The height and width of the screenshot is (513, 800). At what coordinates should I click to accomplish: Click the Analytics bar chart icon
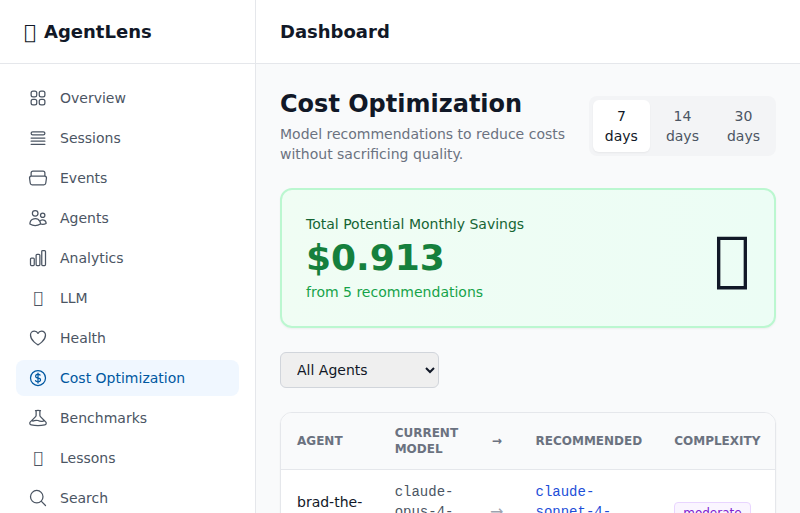pyautogui.click(x=38, y=258)
